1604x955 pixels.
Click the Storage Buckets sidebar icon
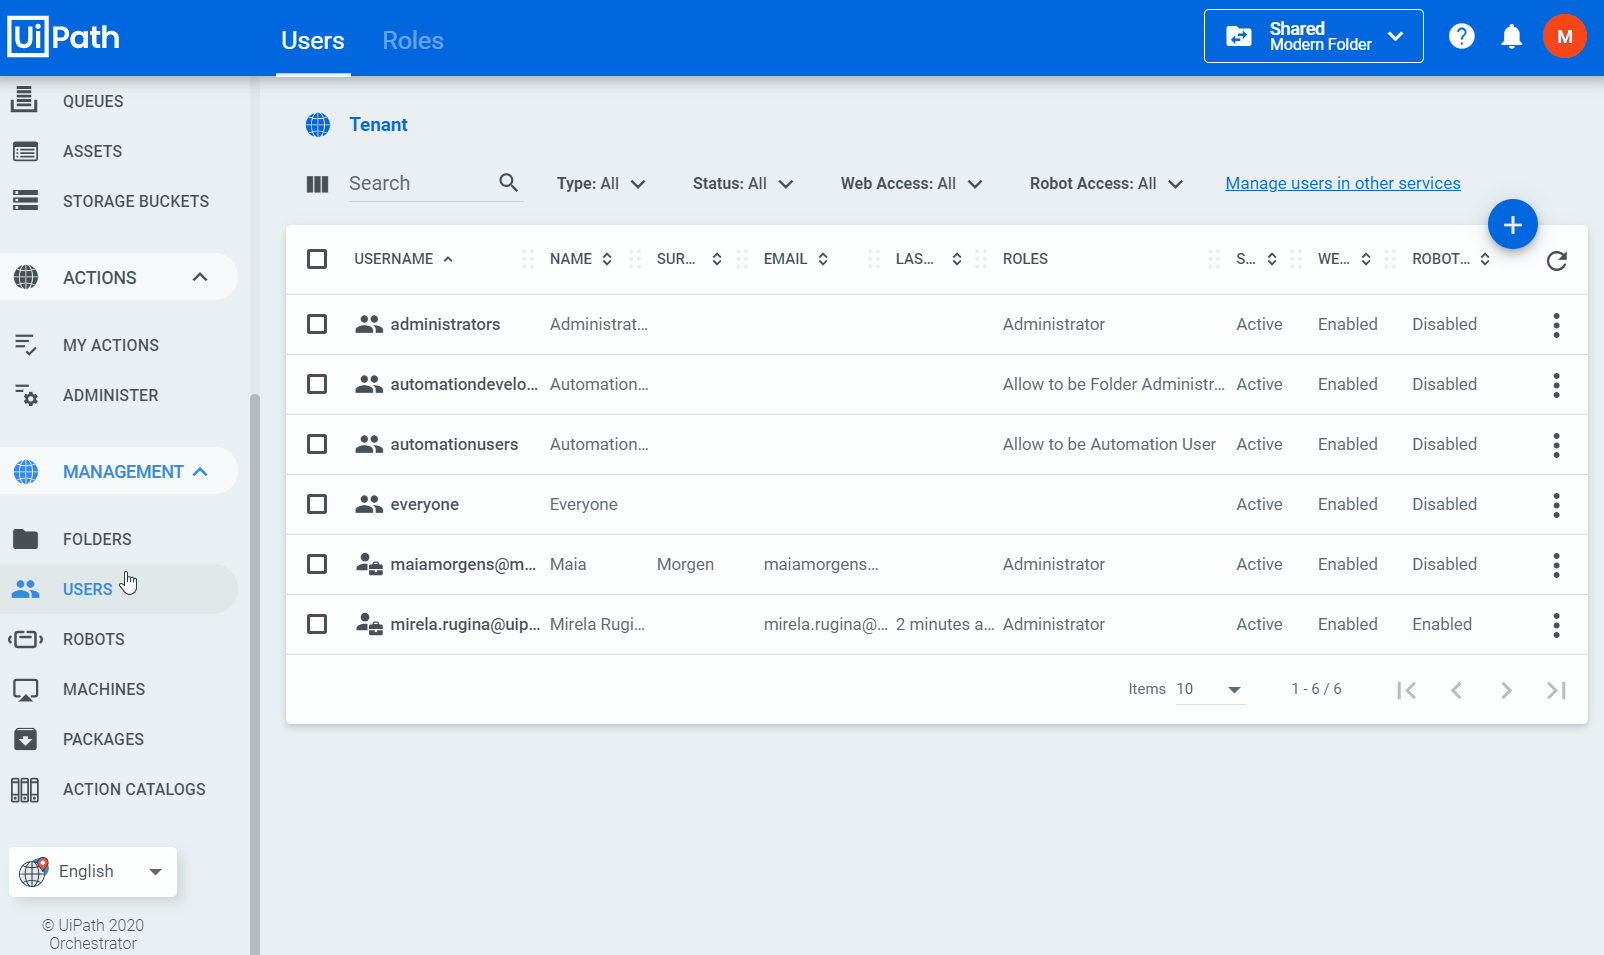(x=25, y=201)
